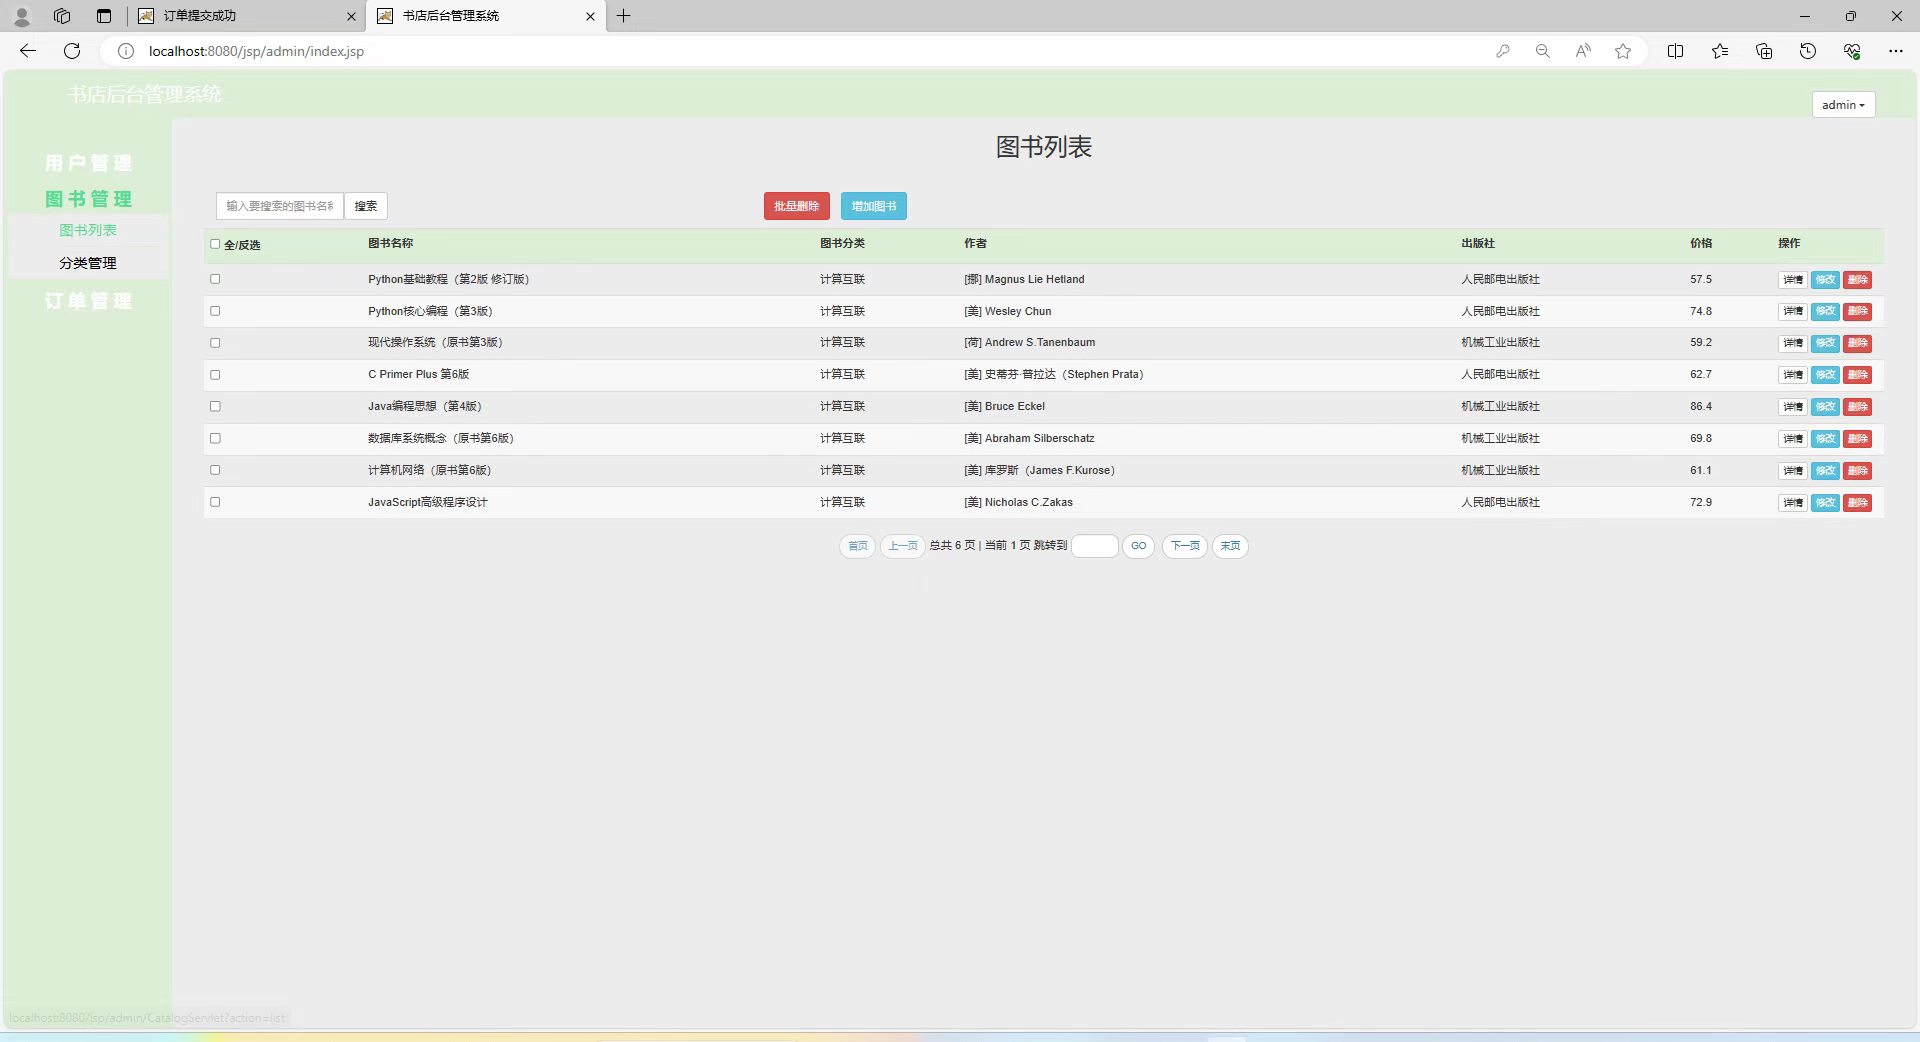Screen dimensions: 1920x1042
Task: View site information icon in address bar
Action: click(x=126, y=51)
